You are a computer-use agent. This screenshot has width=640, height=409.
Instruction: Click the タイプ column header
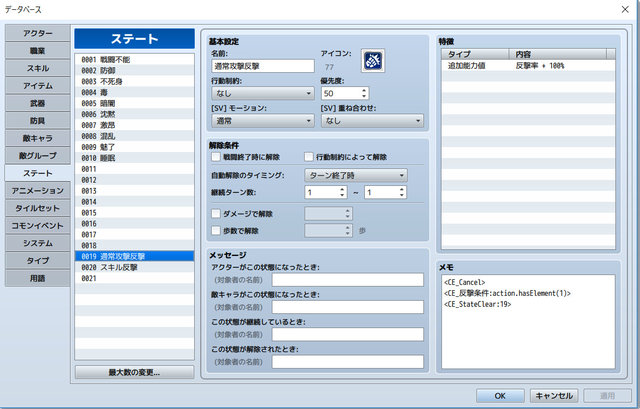[476, 54]
